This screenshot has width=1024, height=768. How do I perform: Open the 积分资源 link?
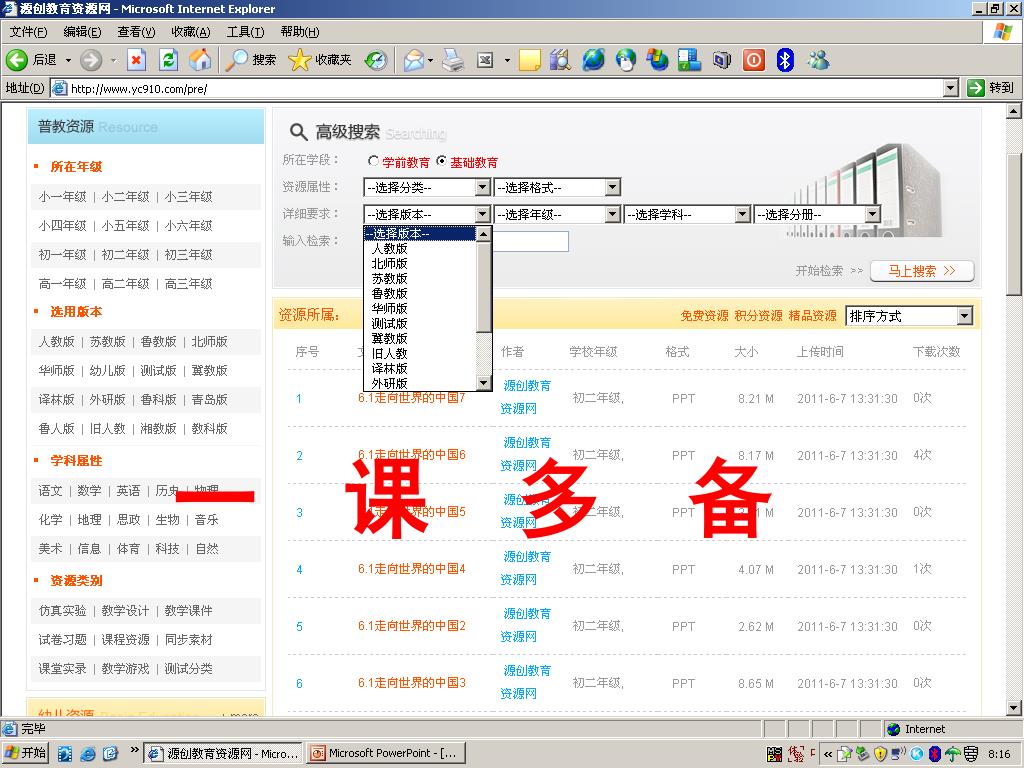[758, 316]
